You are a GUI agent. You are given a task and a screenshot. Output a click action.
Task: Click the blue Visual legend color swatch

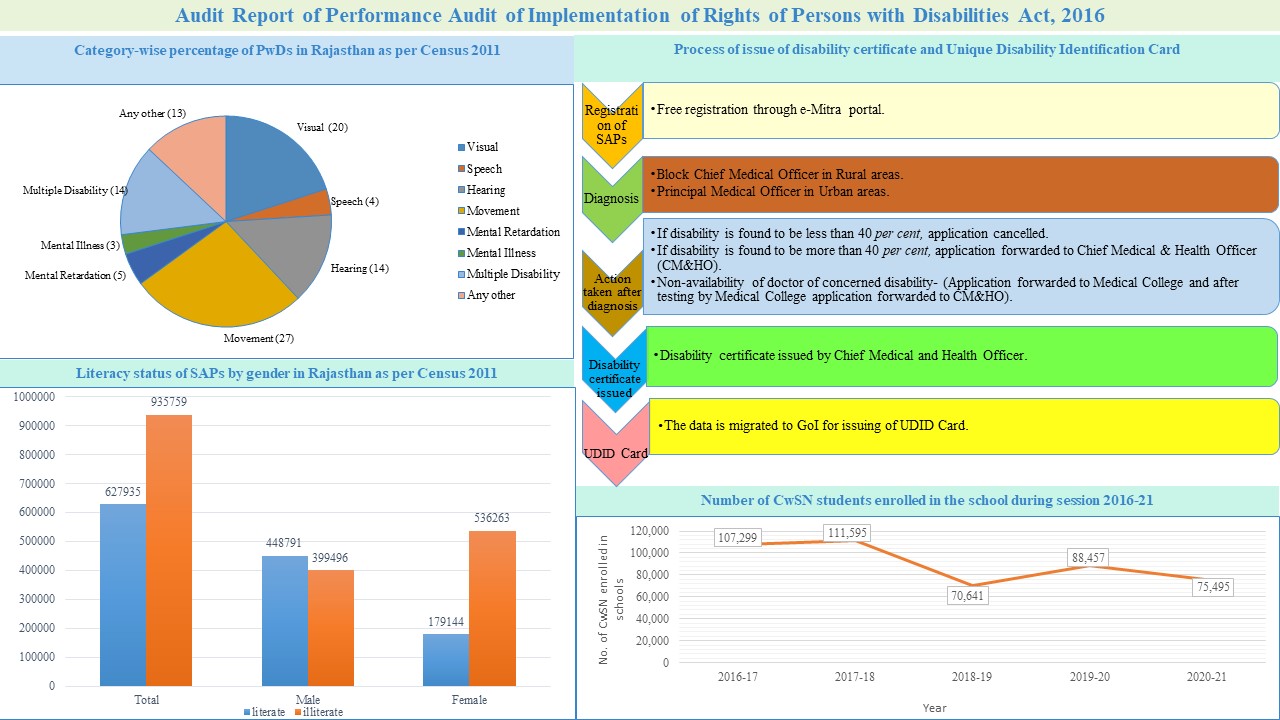click(x=459, y=148)
